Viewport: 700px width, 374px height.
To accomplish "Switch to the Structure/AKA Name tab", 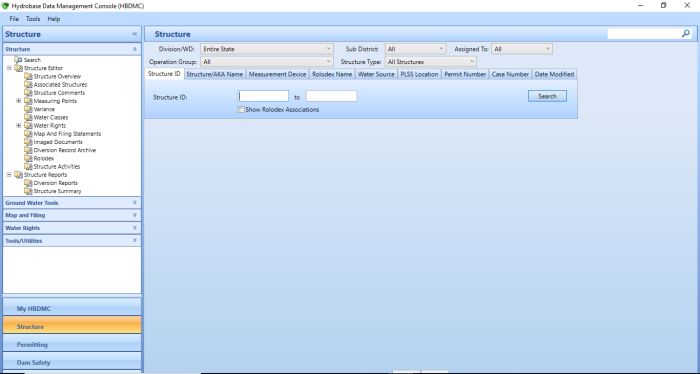I will (215, 75).
